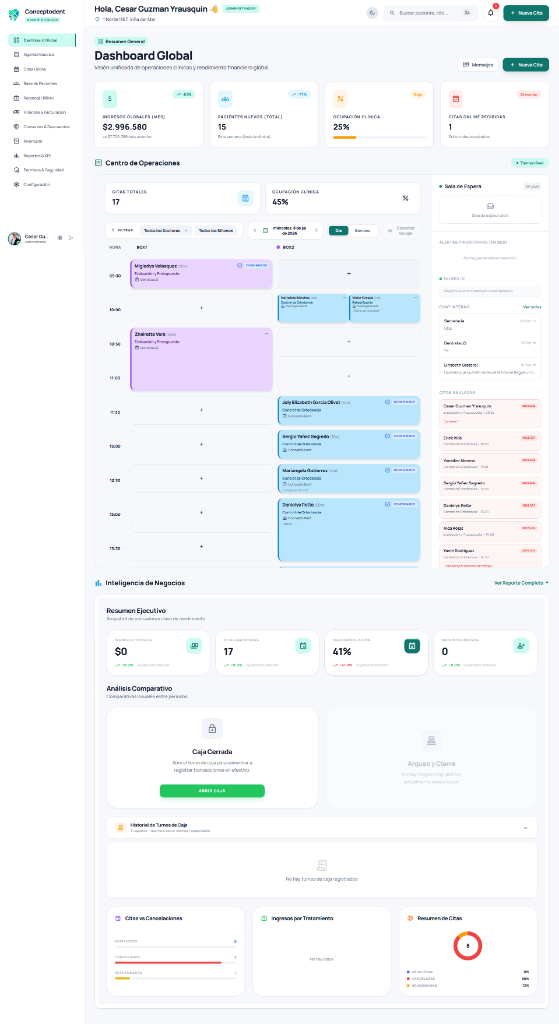Click the settings gear beside user avatar

pos(60,238)
